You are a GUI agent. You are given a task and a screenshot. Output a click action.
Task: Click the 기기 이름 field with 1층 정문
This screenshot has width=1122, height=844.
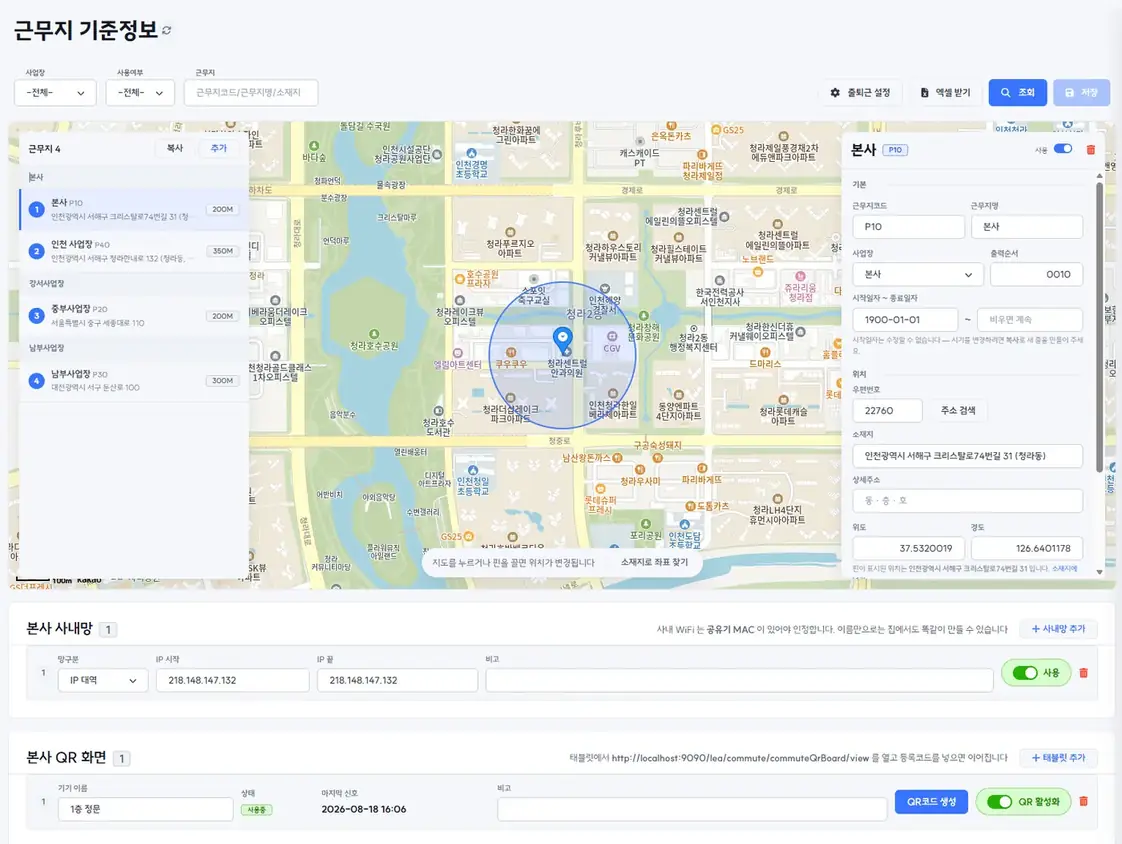pos(145,809)
